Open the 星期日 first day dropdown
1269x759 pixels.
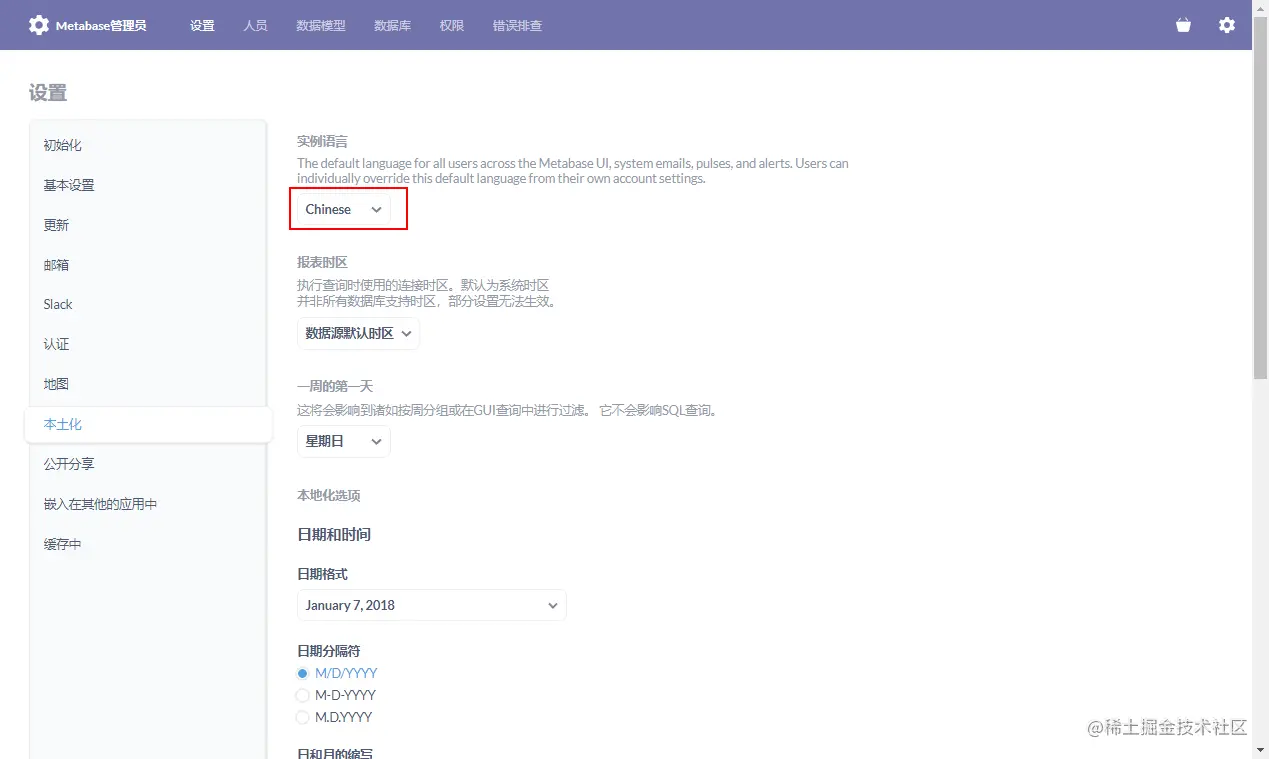[x=344, y=441]
